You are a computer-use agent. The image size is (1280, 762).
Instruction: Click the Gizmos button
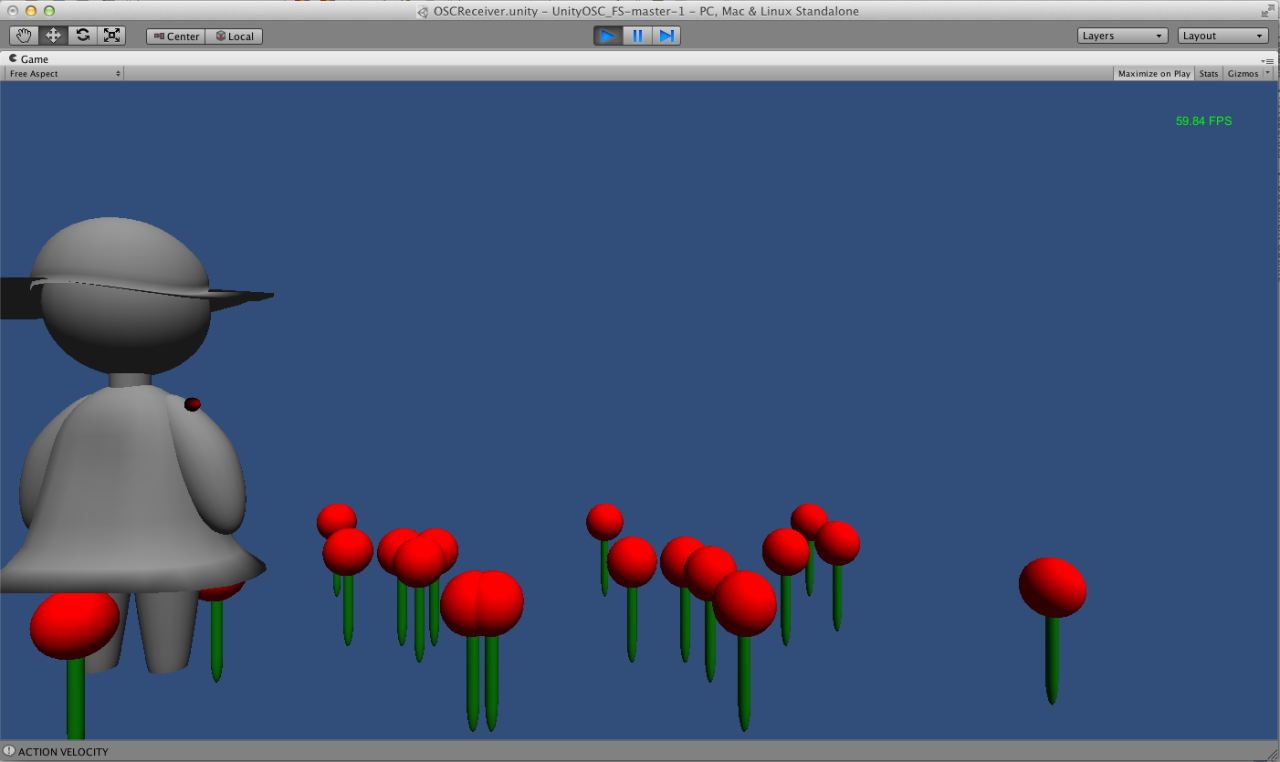tap(1242, 74)
